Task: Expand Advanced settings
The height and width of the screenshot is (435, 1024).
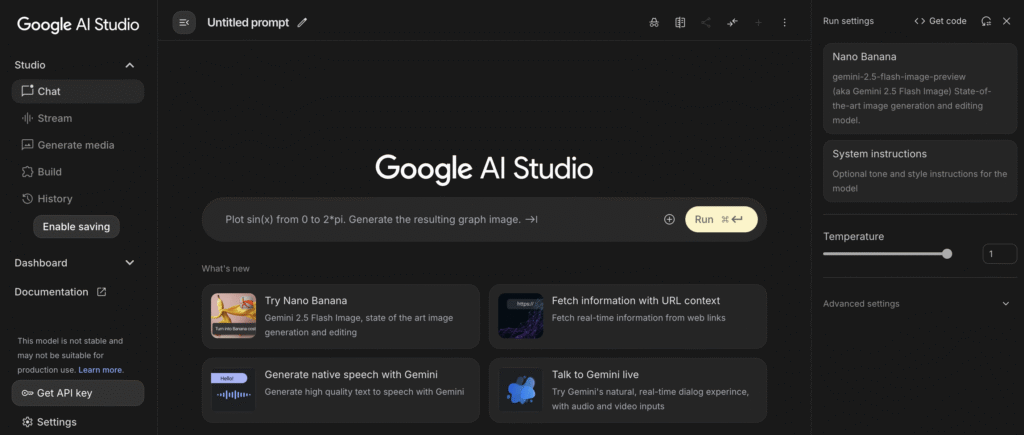Action: pos(920,304)
